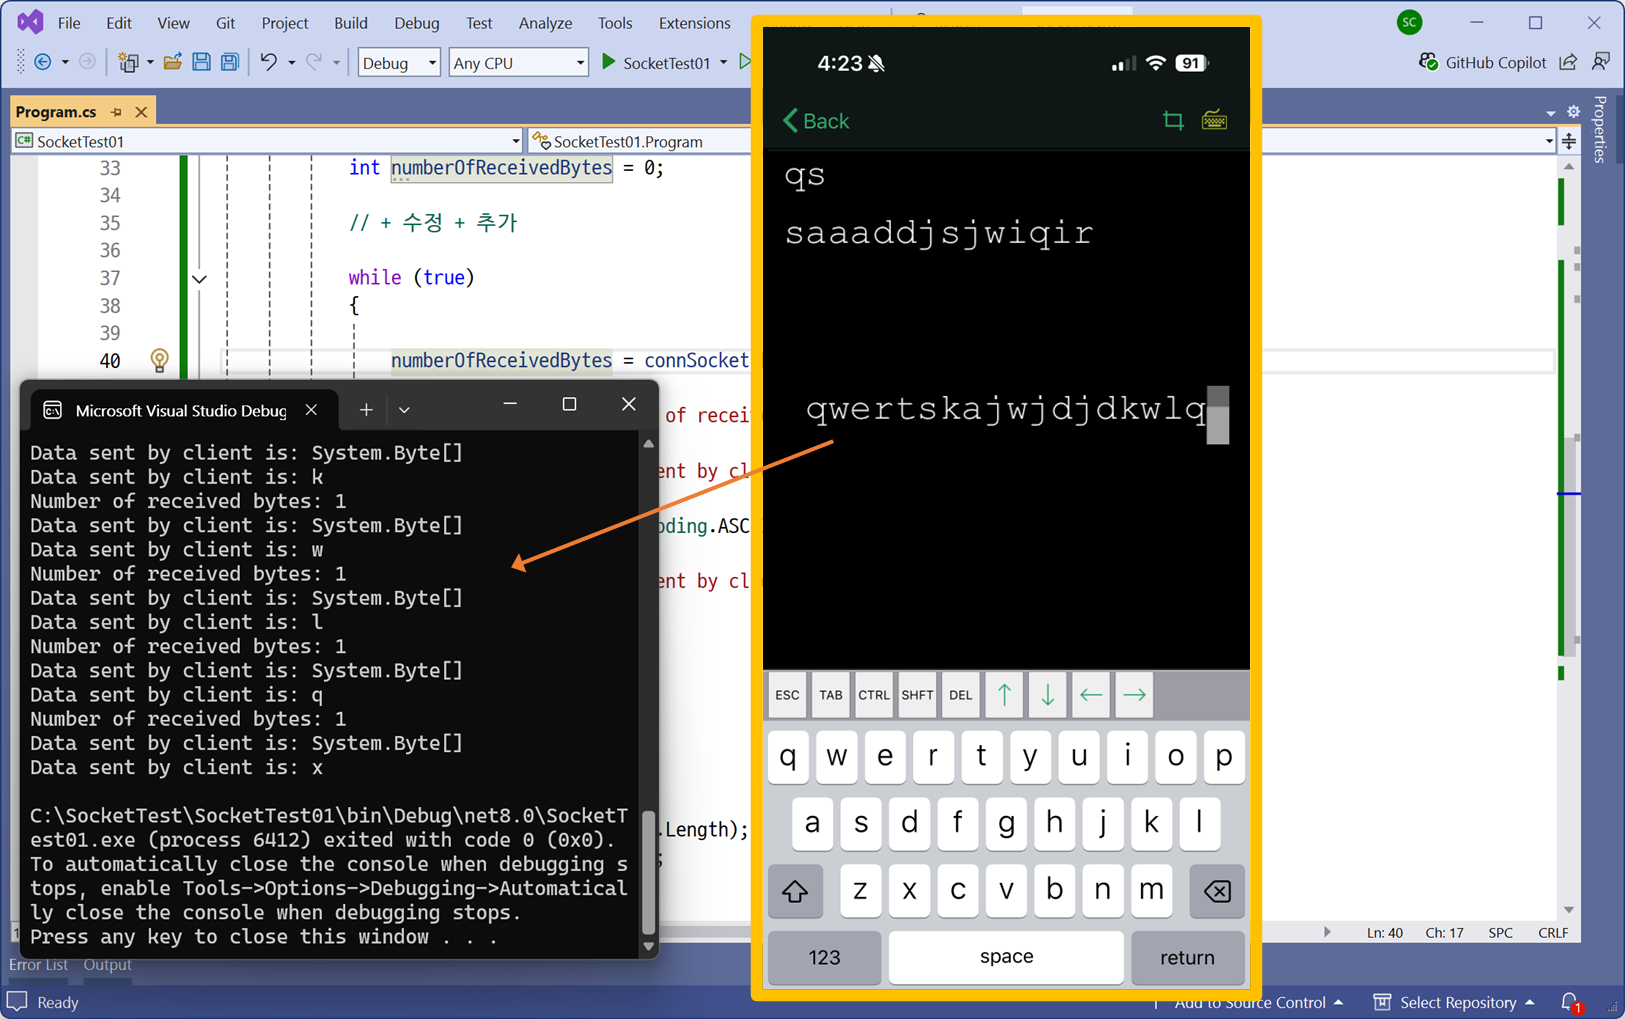The width and height of the screenshot is (1625, 1019).
Task: Open Select Repository dropdown in status bar
Action: (x=1455, y=1002)
